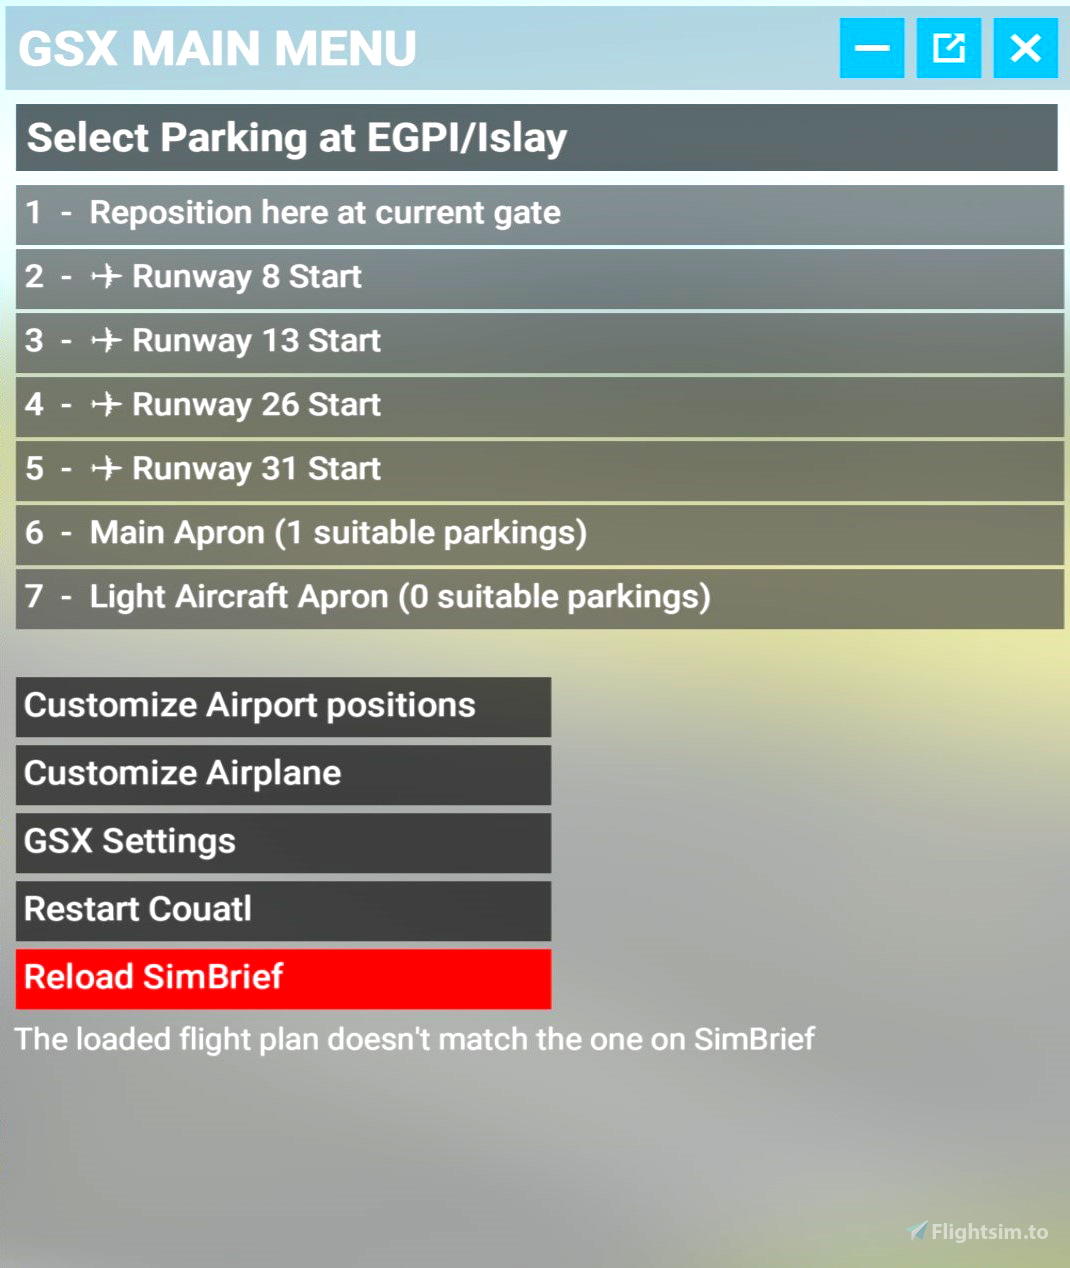Click the Flightsim.to watermark logo
The width and height of the screenshot is (1070, 1268).
(978, 1232)
